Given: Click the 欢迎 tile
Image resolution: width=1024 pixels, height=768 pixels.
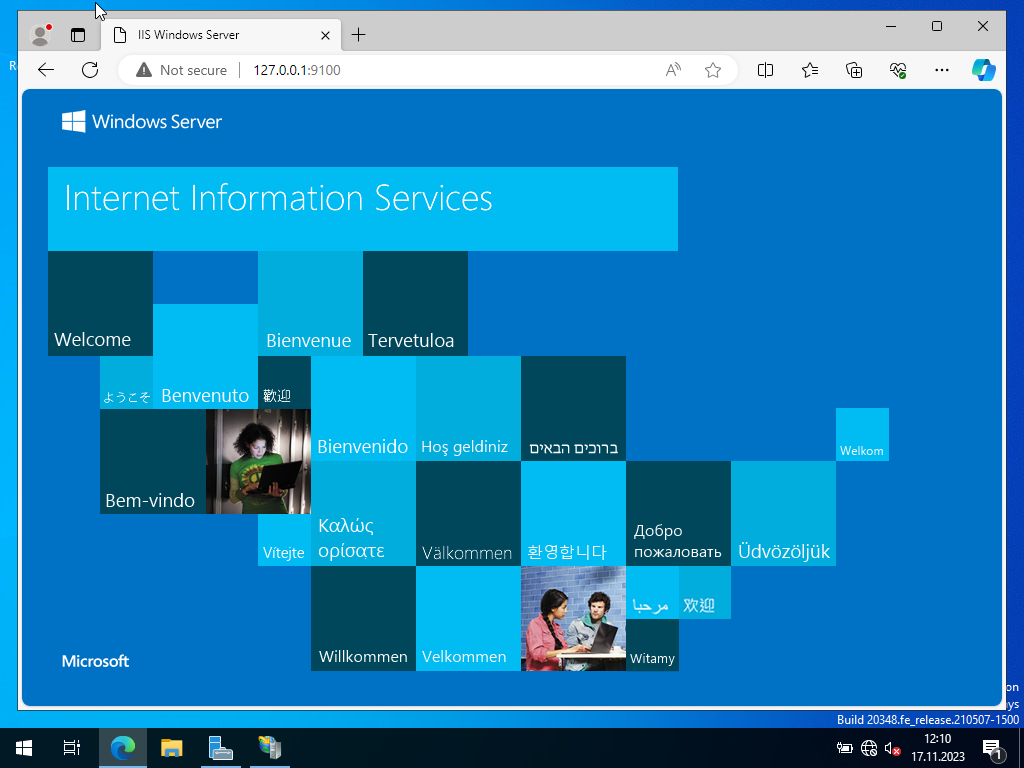Looking at the screenshot, I should pos(705,592).
